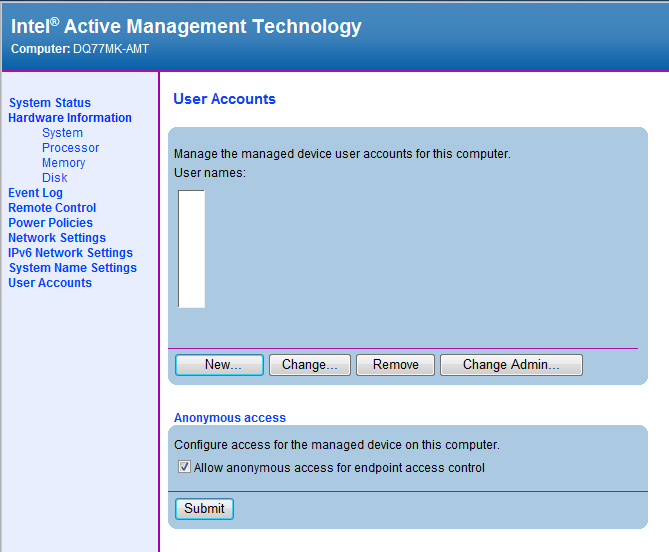Click the computer name DQ77MK-AMT

[111, 49]
